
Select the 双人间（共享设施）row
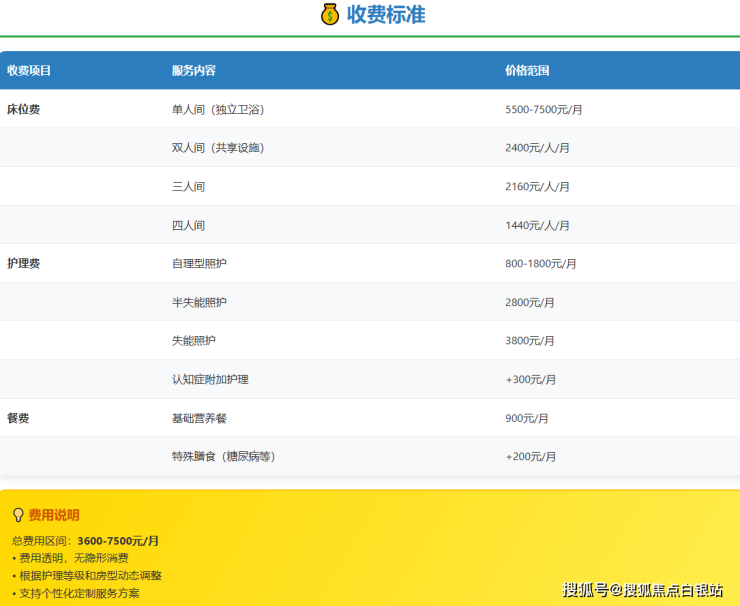coord(218,148)
